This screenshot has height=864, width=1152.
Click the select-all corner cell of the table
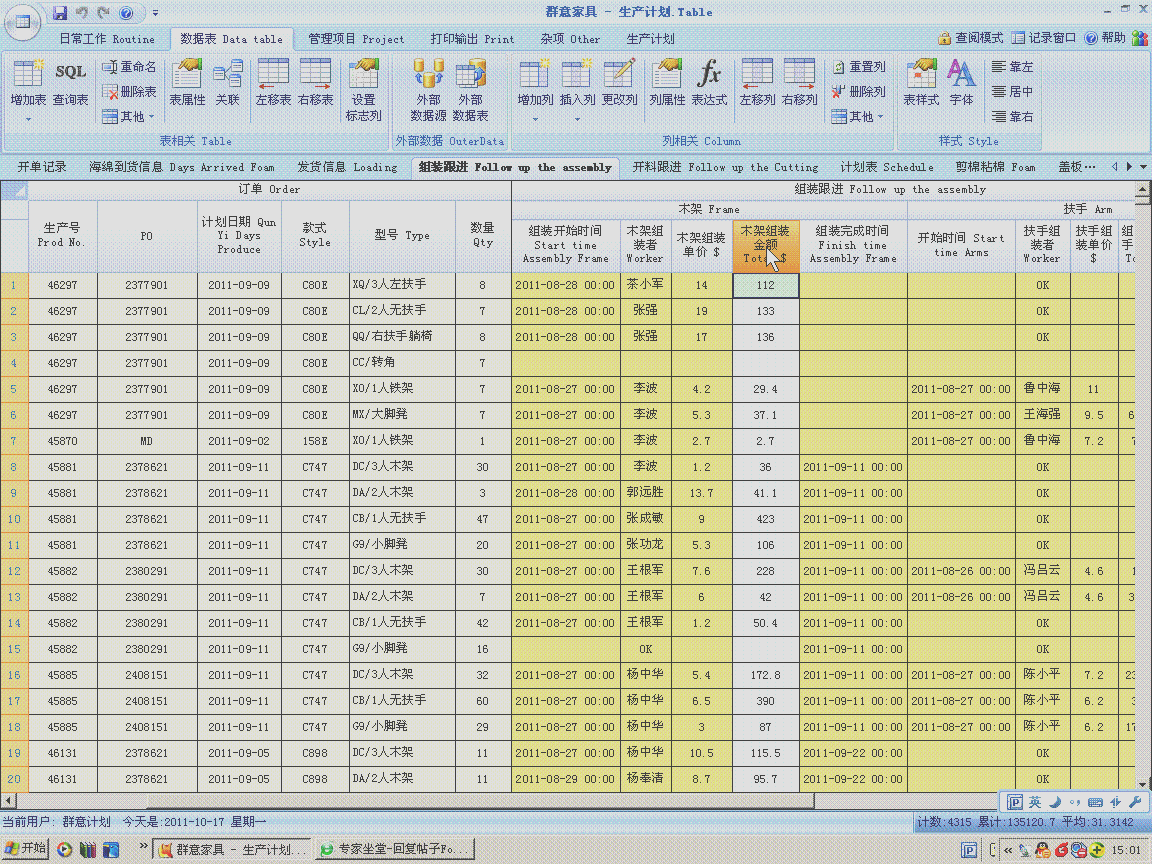pos(14,190)
